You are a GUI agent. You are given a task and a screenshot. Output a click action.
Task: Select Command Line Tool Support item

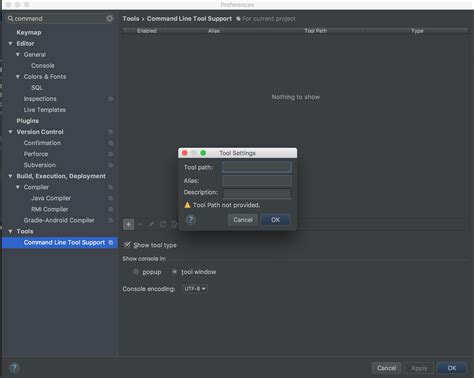pyautogui.click(x=60, y=242)
